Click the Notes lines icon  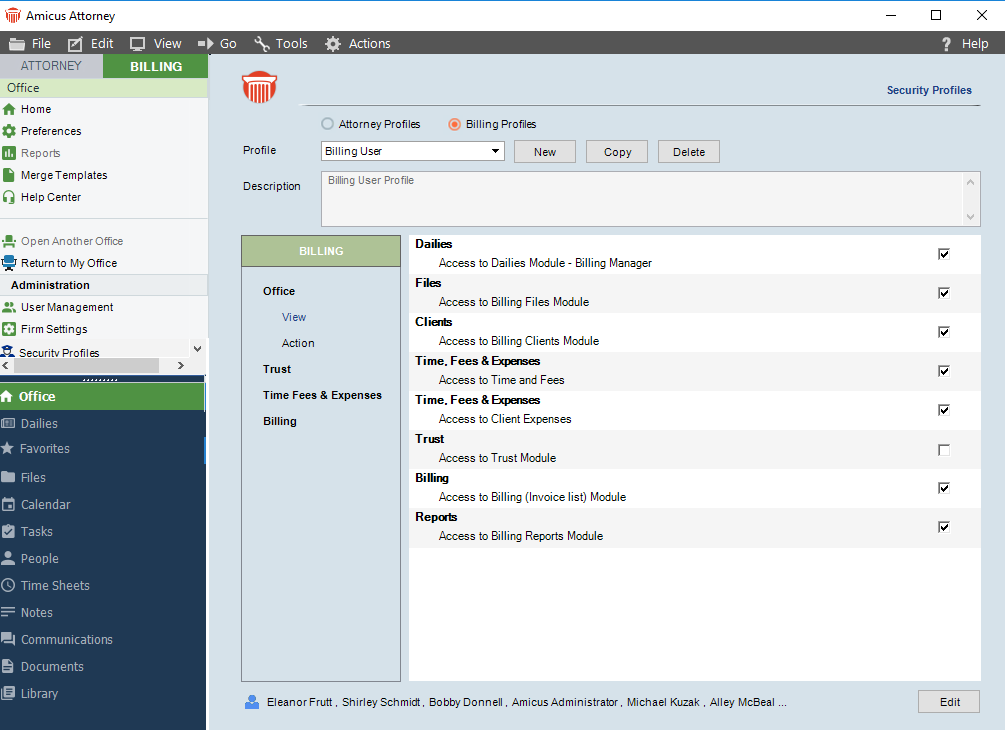(x=8, y=612)
